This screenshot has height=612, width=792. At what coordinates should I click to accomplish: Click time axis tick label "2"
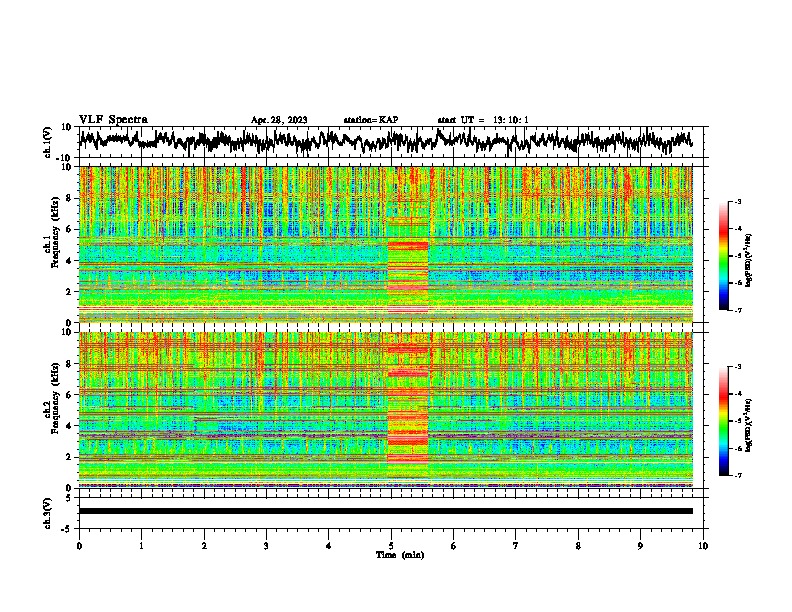tap(204, 546)
